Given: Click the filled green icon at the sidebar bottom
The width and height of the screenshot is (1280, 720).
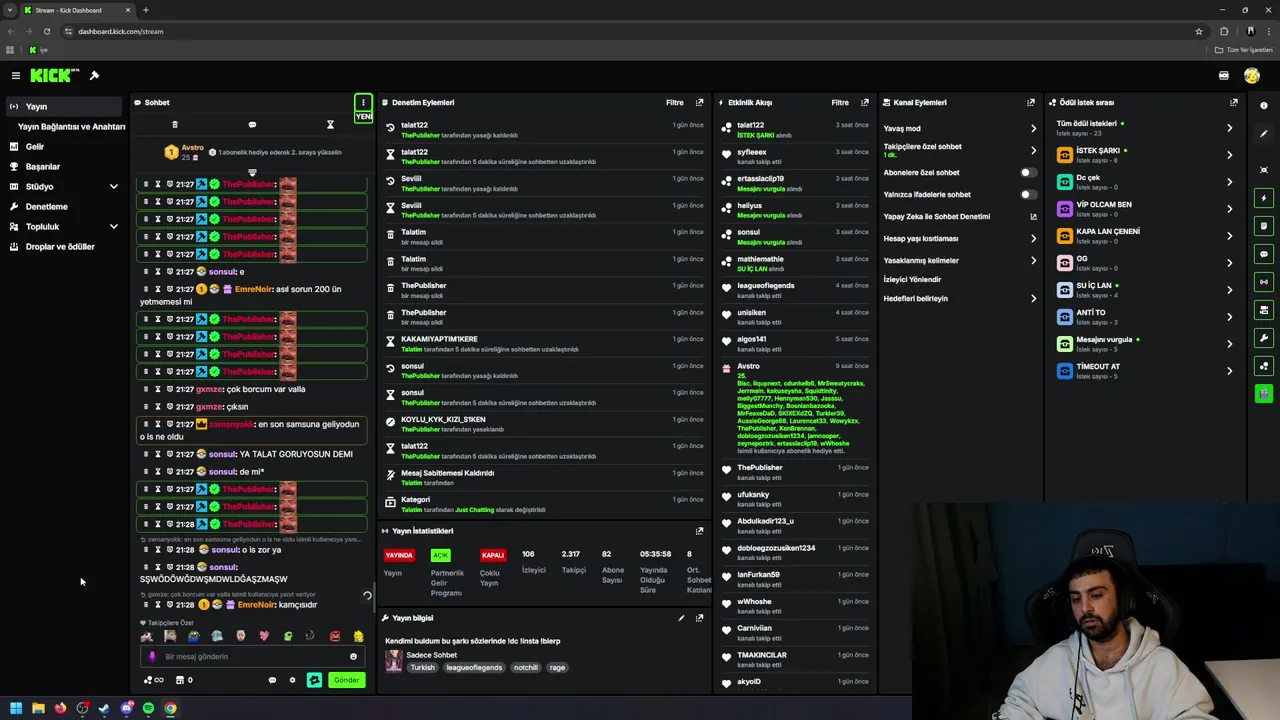Looking at the screenshot, I should (1264, 394).
